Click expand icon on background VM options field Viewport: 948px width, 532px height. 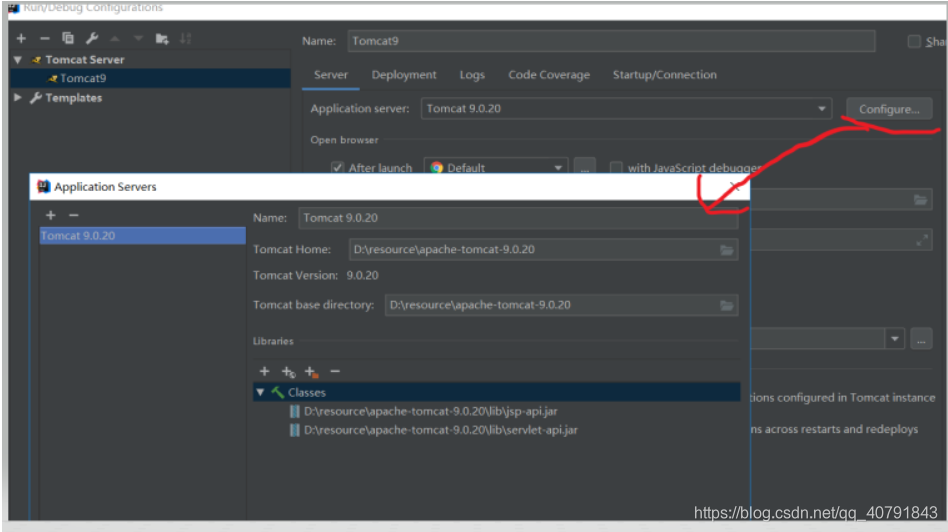coord(921,241)
